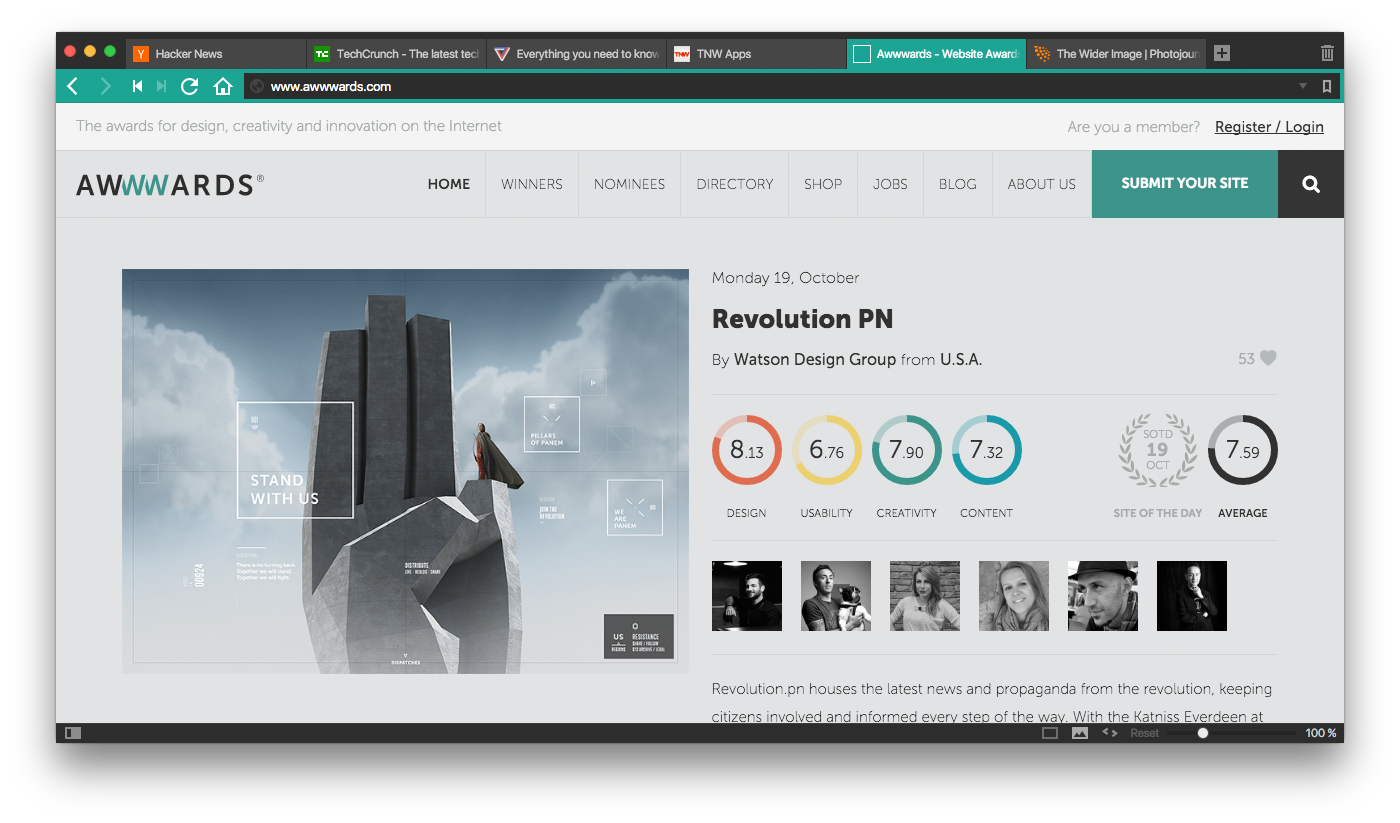Open a new tab with the plus button

click(1222, 54)
